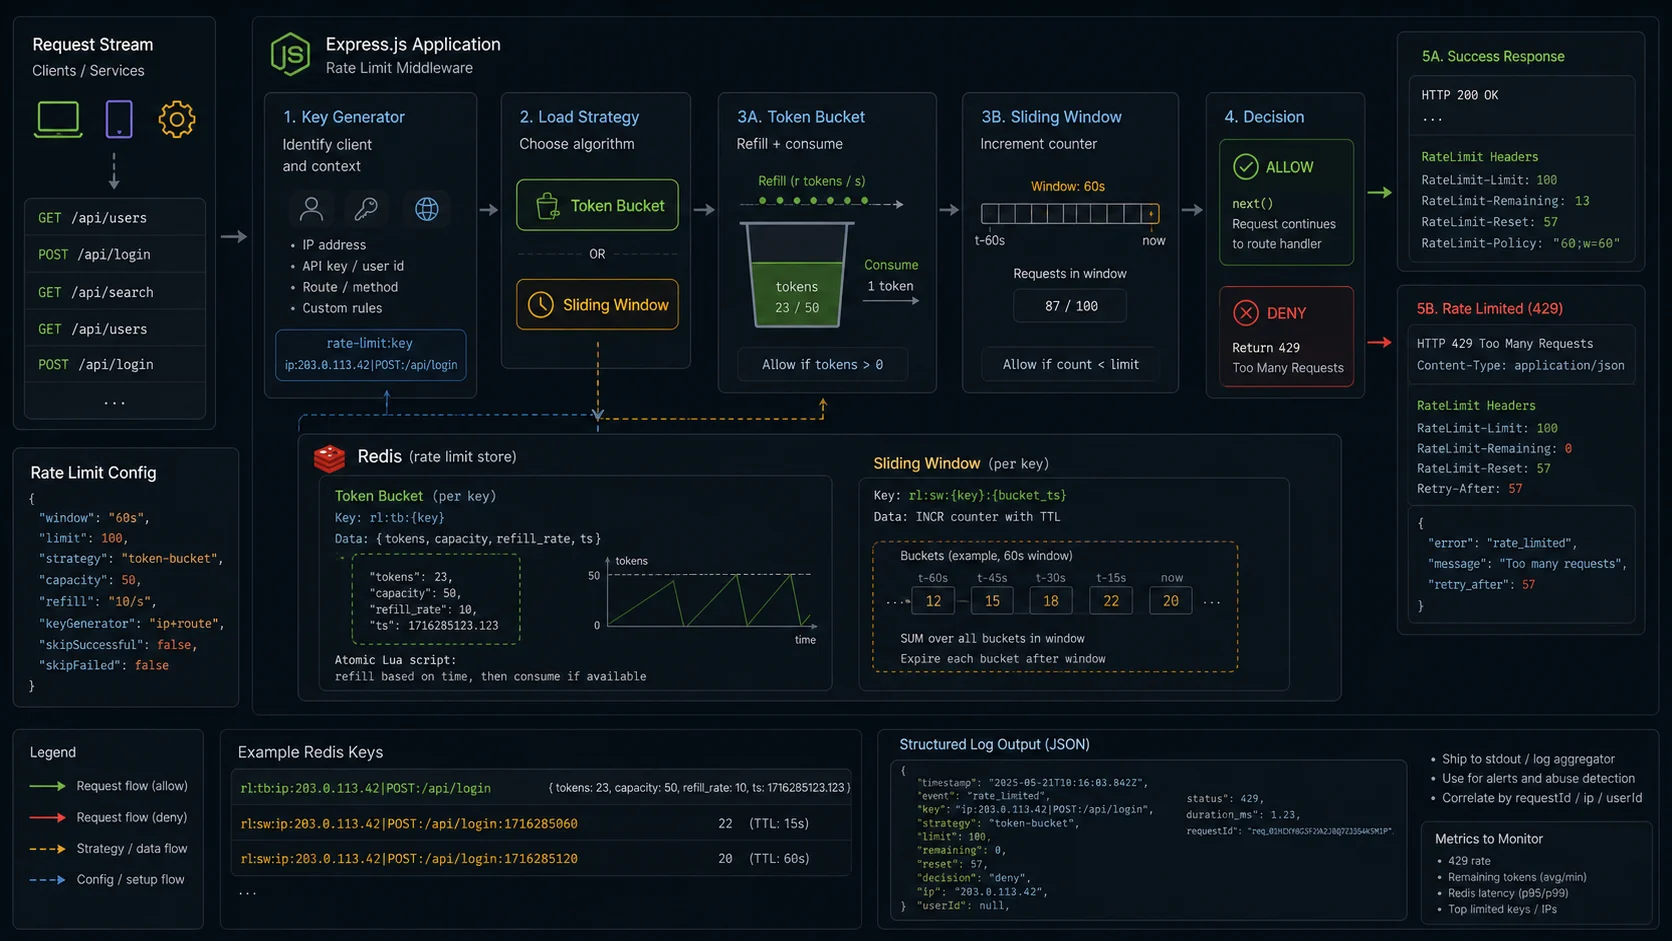
Task: Click the '5B. Rate Limited (429)' heading
Action: click(1489, 308)
